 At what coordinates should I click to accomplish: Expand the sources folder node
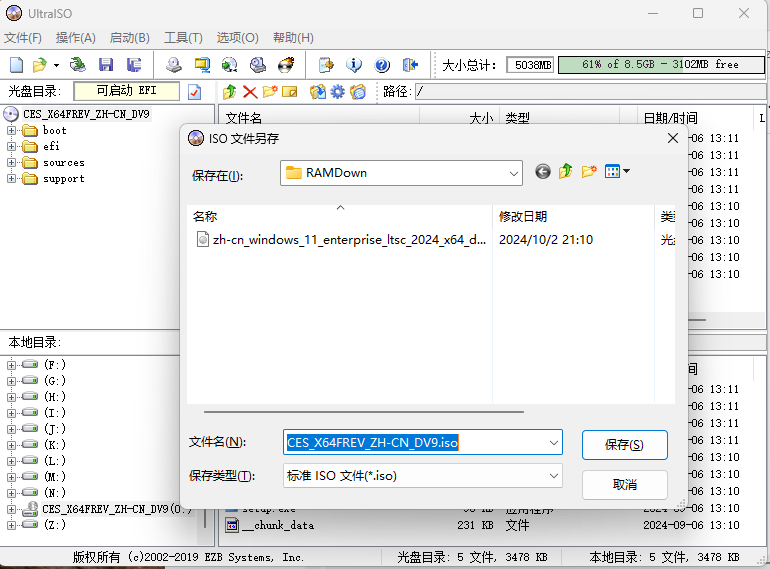coord(11,163)
